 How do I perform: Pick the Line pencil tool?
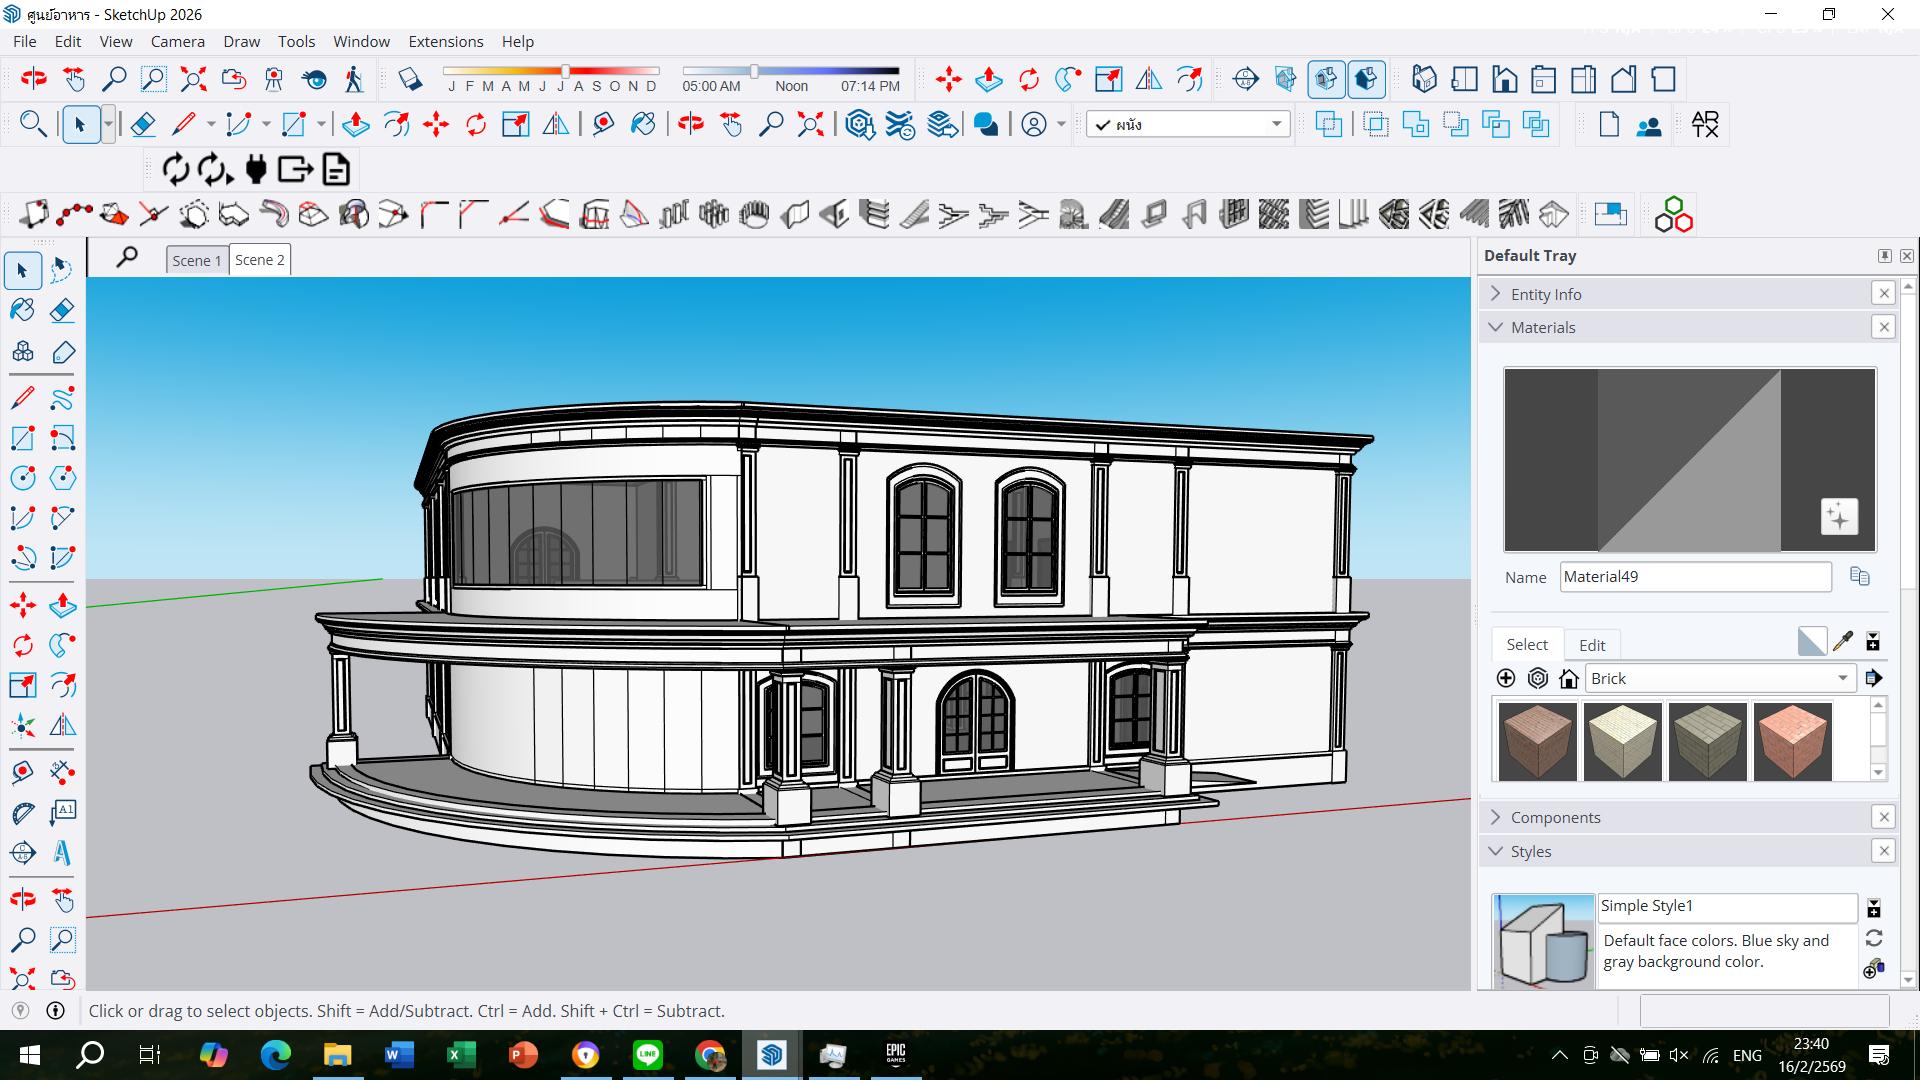coord(22,398)
